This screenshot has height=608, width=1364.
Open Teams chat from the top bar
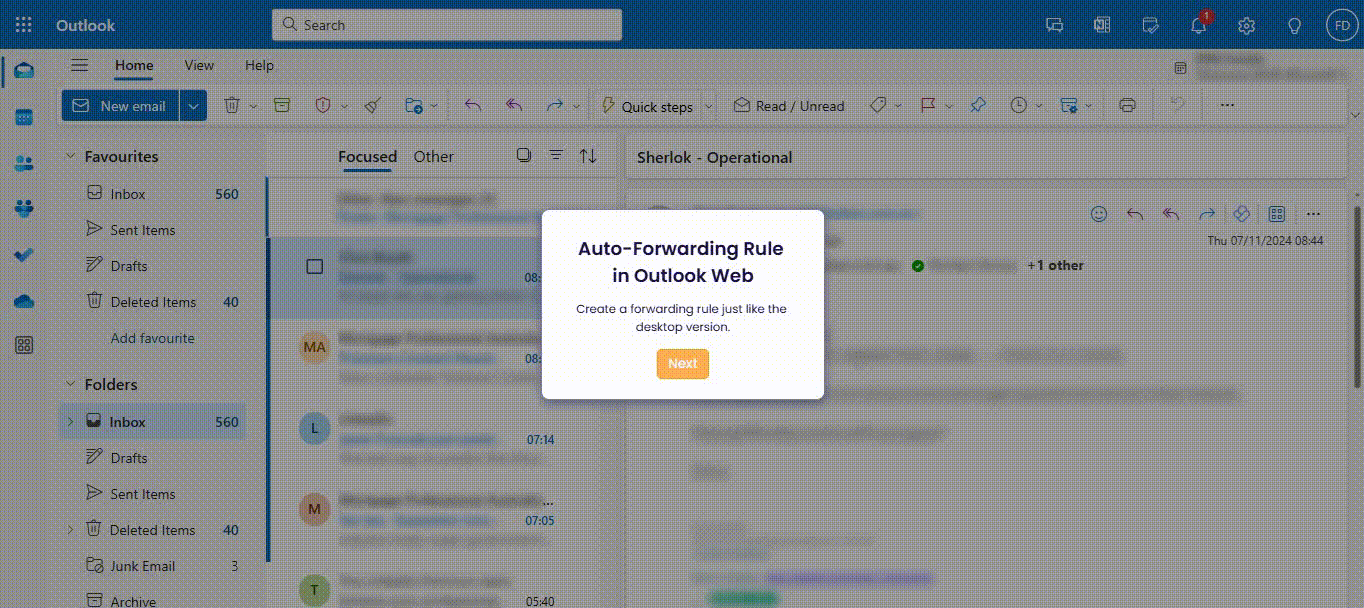[1054, 25]
